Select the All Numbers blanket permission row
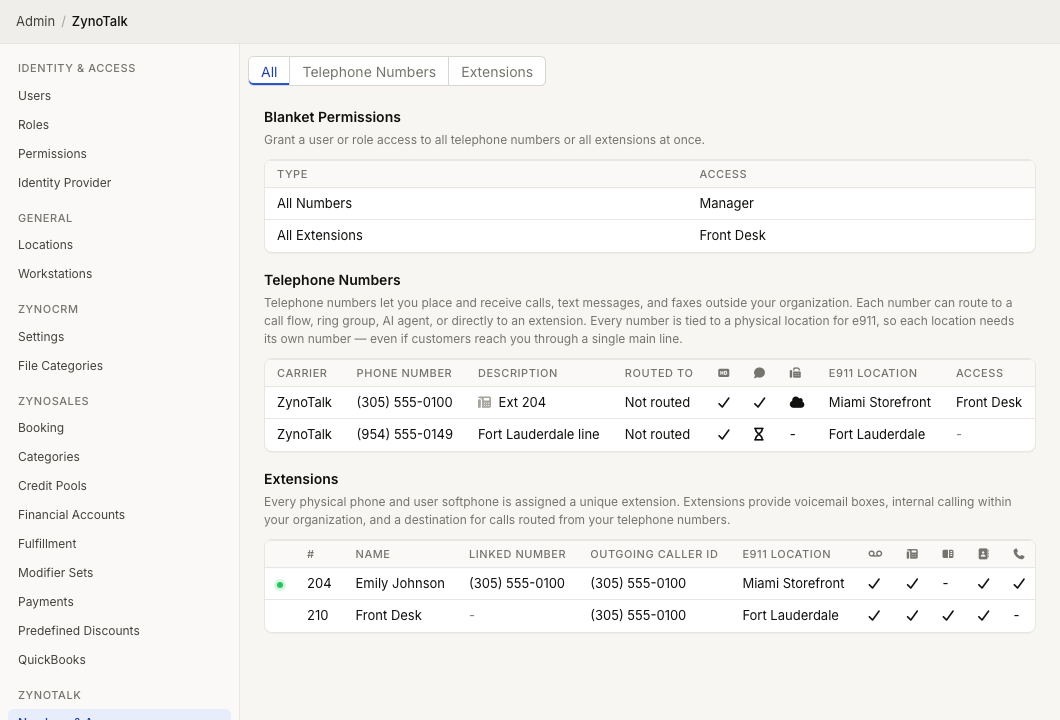 650,203
